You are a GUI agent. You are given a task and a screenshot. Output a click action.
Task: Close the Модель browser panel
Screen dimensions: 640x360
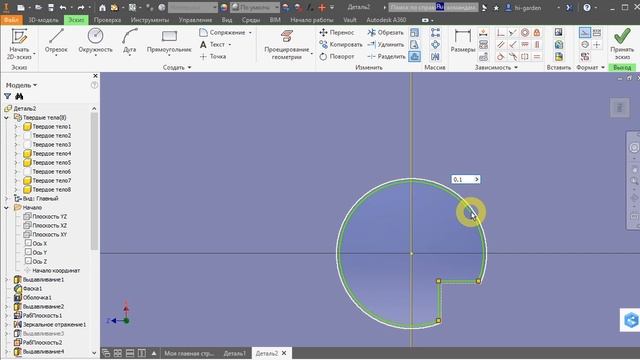click(96, 76)
